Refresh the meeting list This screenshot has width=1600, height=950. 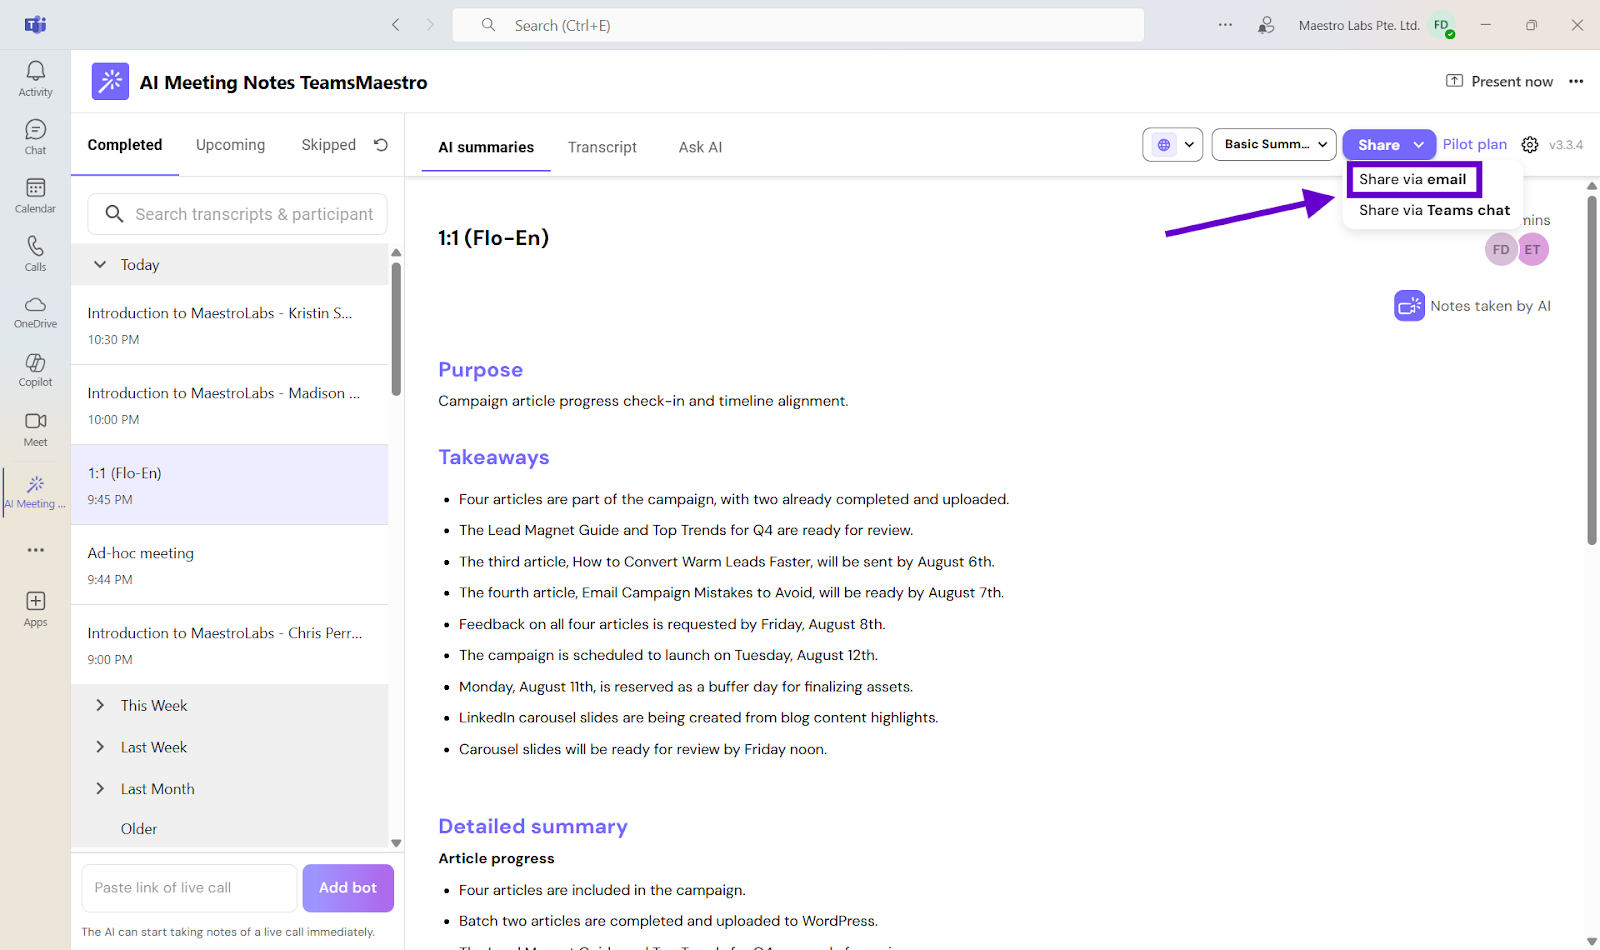(x=381, y=145)
